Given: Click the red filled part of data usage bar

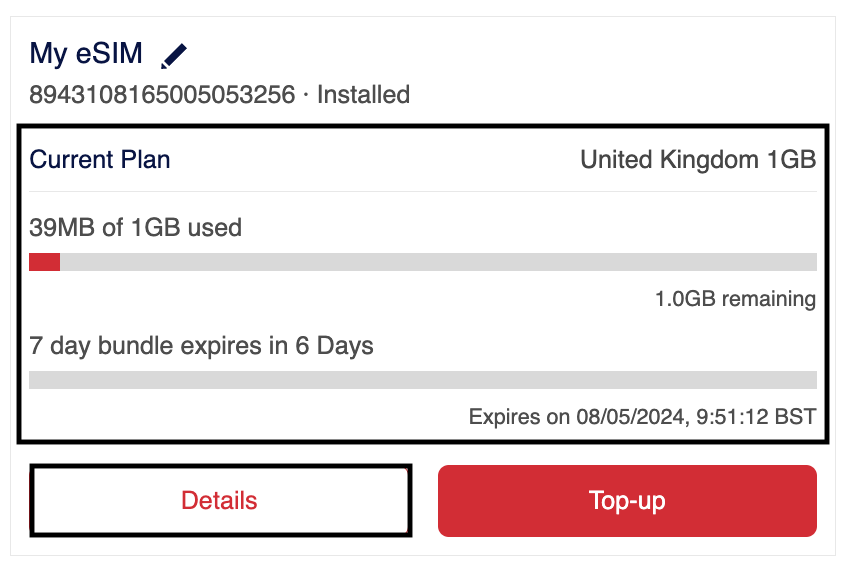Looking at the screenshot, I should [x=44, y=262].
